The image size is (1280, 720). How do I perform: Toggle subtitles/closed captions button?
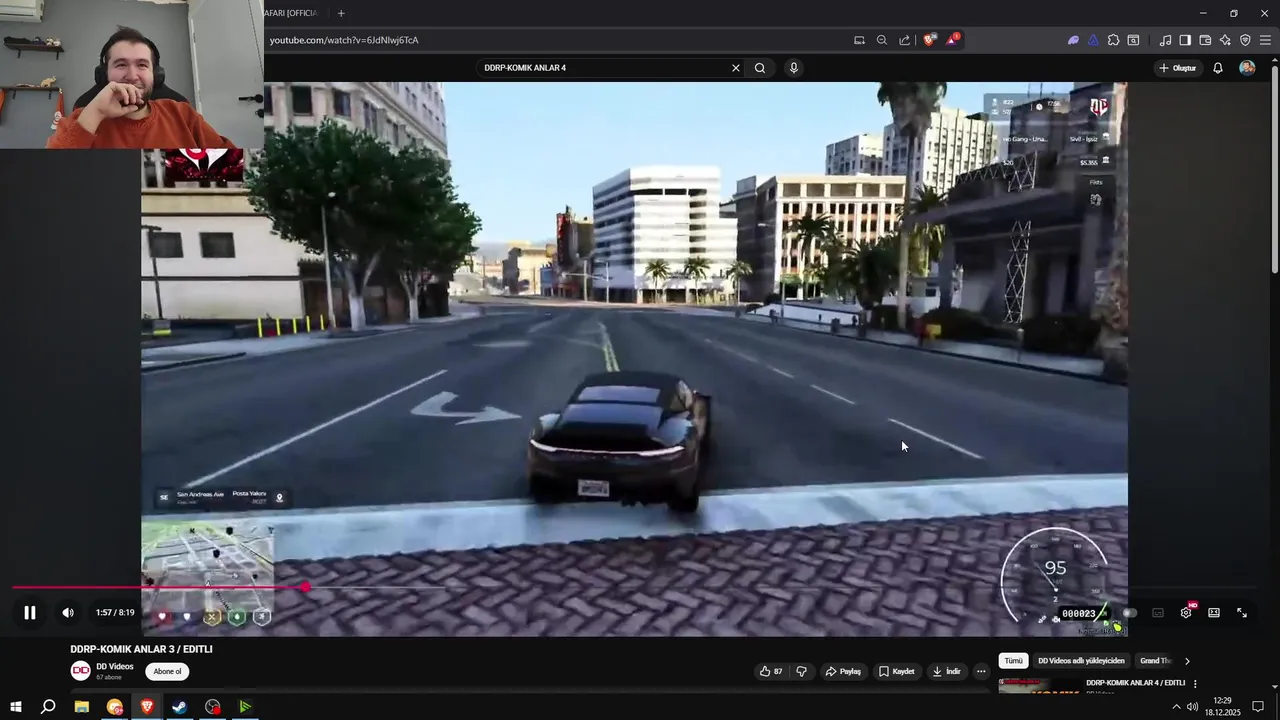point(1158,613)
